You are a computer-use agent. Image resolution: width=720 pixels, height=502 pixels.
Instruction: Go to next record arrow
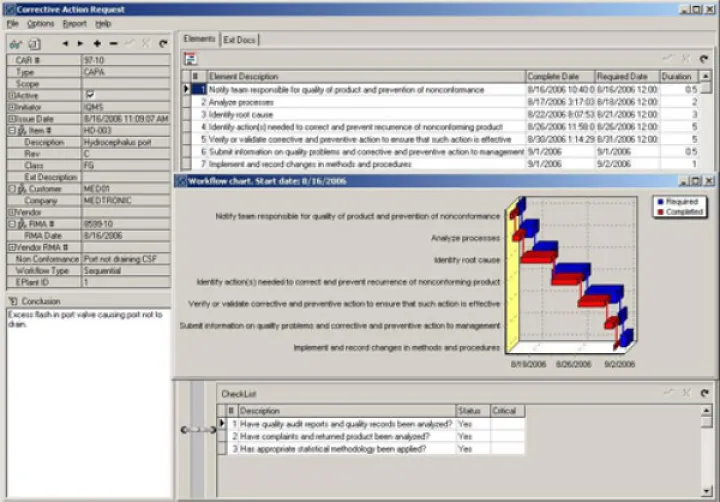tap(81, 44)
